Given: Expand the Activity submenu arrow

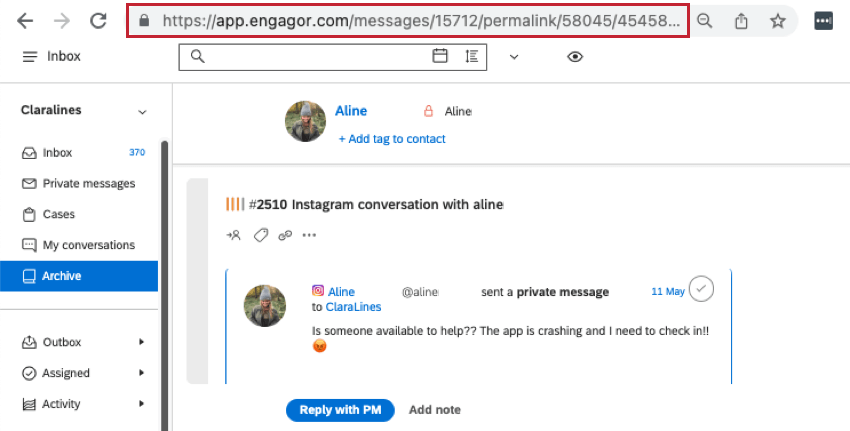Looking at the screenshot, I should pos(141,404).
